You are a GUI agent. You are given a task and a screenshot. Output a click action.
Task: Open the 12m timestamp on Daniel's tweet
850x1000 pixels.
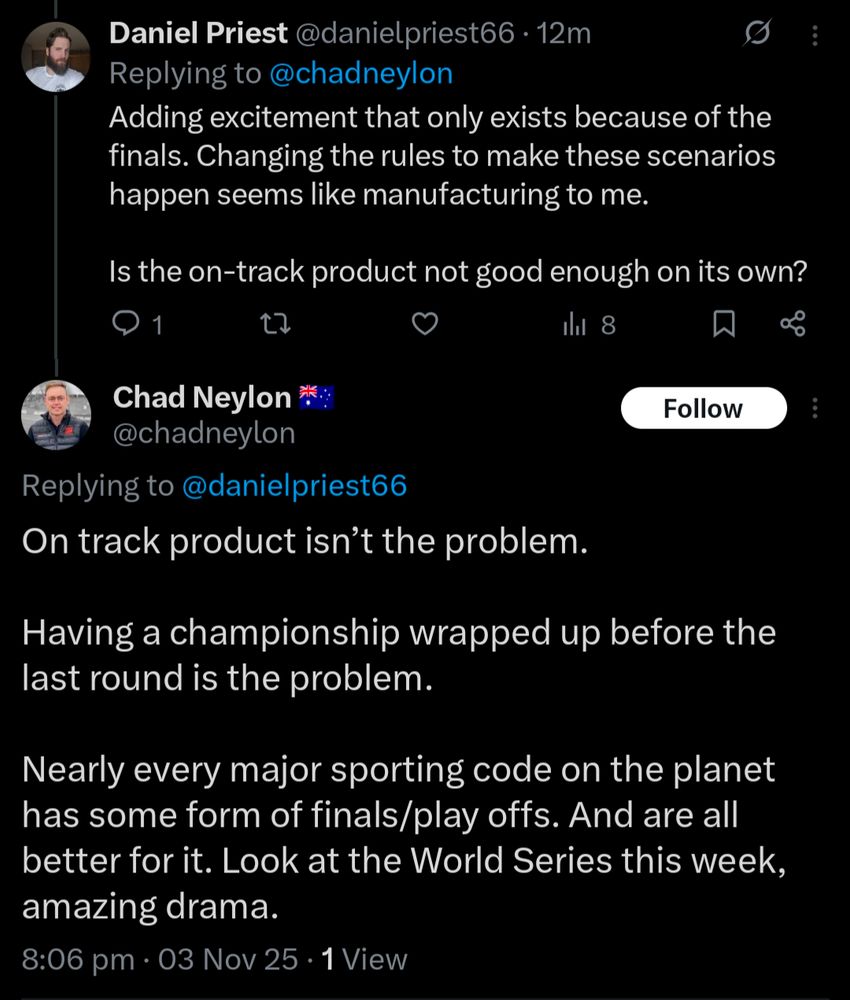564,33
